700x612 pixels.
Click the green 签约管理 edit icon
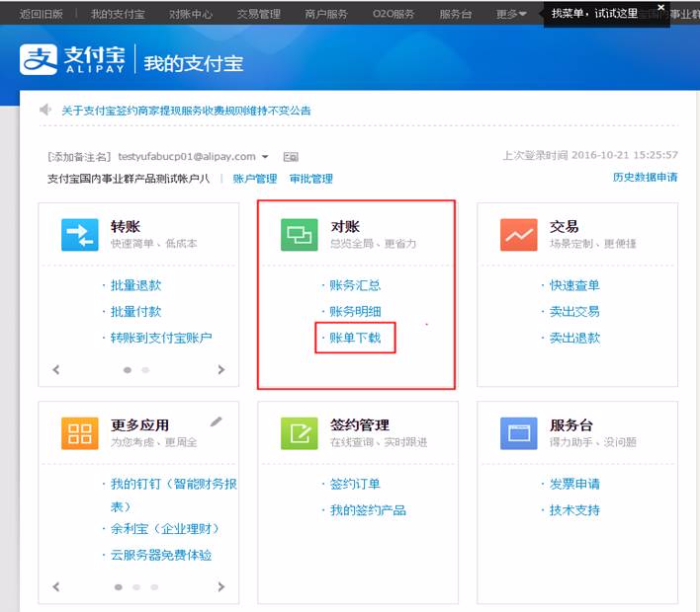[x=299, y=433]
